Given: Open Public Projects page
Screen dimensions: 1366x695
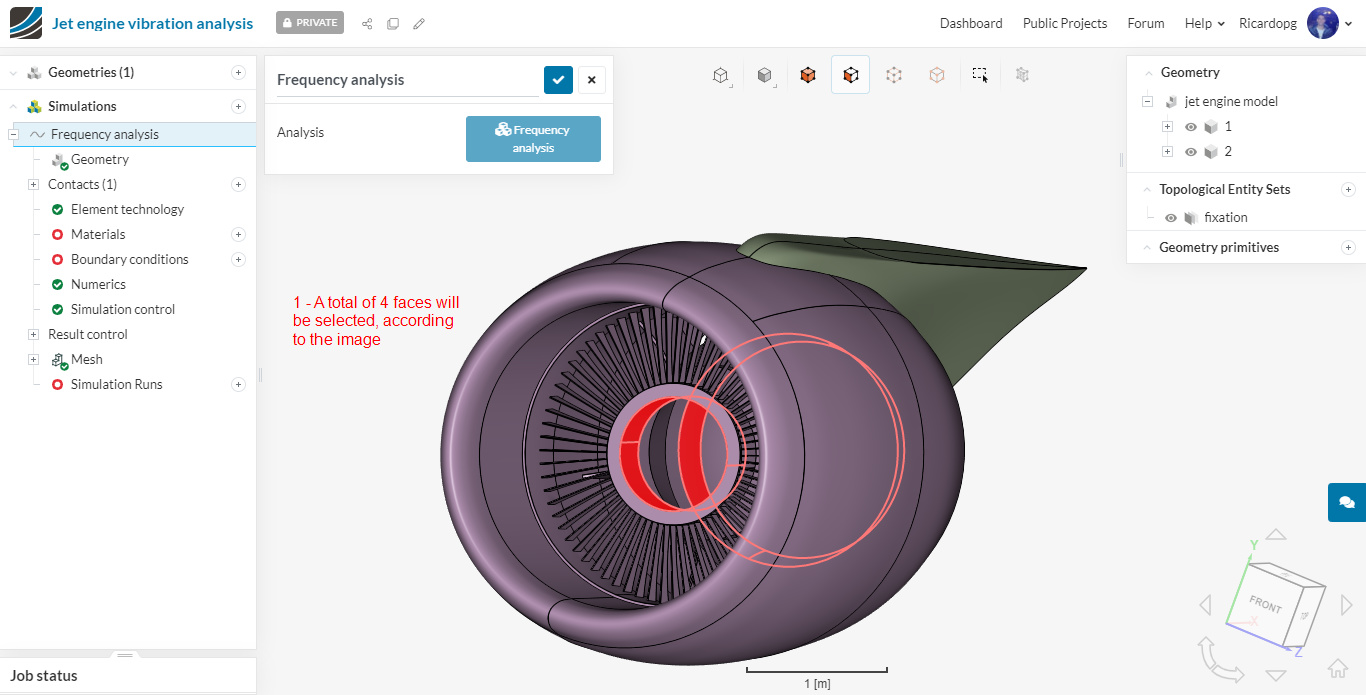Looking at the screenshot, I should 1065,23.
